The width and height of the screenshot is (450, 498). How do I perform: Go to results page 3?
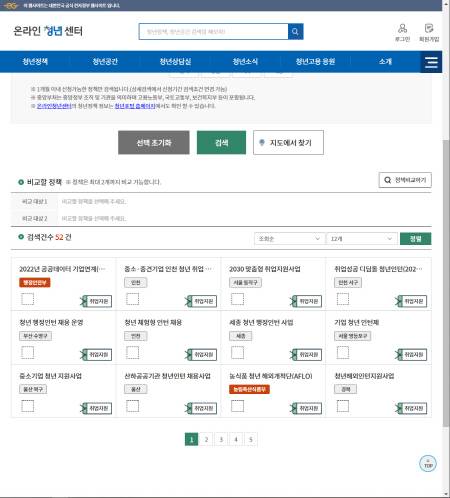tap(221, 440)
